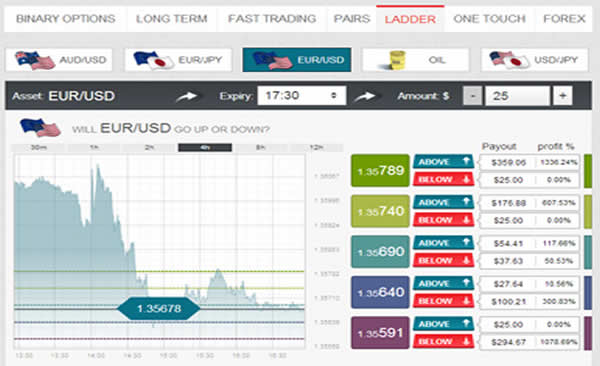Click BELOW for the 1.35640 level

(x=443, y=301)
